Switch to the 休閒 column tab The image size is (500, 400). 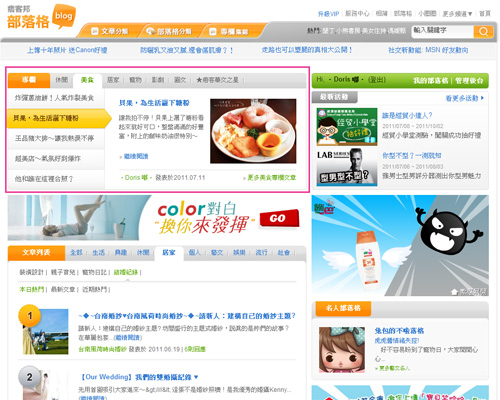point(61,80)
